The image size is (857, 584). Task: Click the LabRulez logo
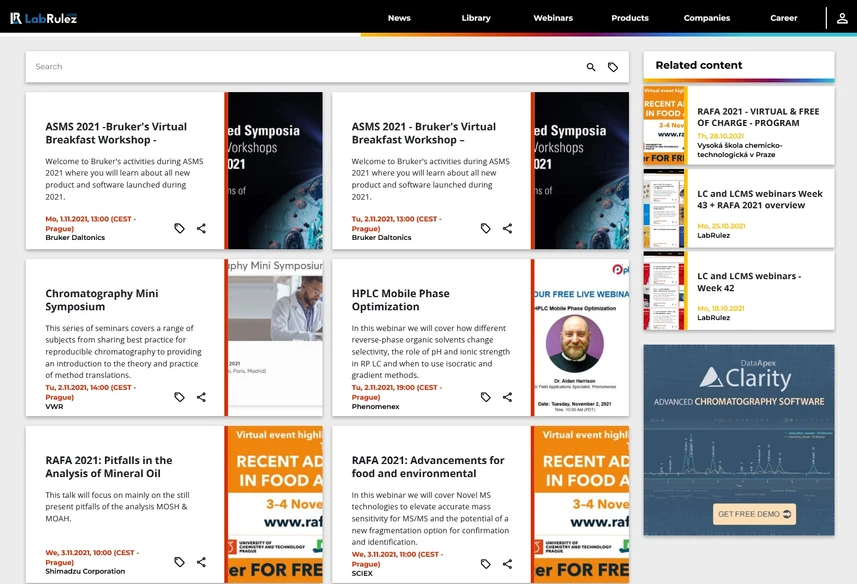tap(44, 18)
